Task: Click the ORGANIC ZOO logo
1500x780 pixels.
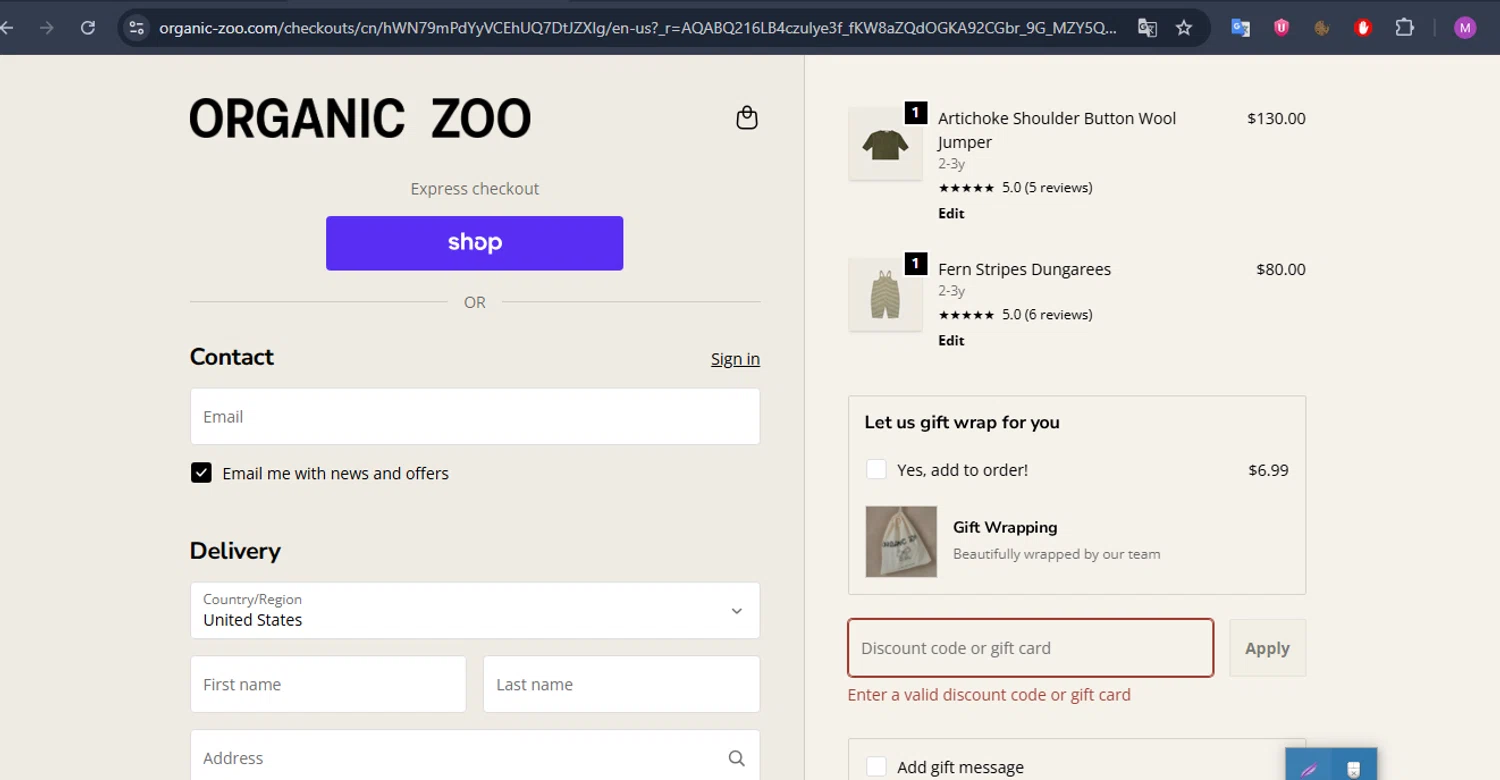Action: coord(360,119)
